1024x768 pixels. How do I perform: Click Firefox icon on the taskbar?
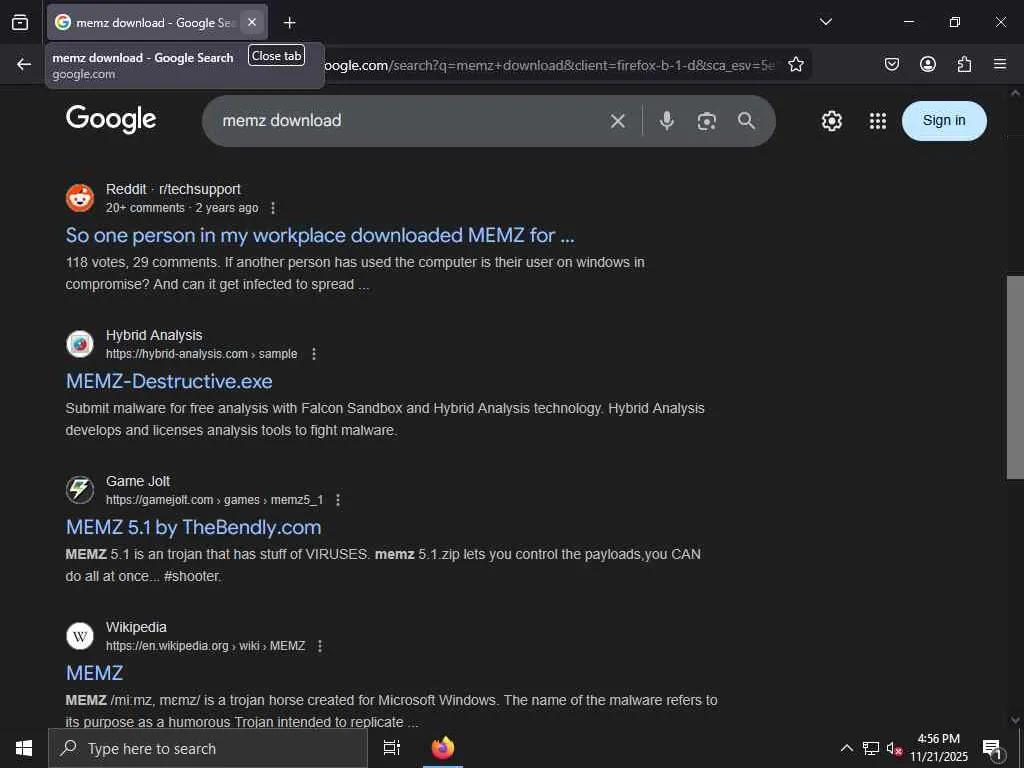click(443, 748)
